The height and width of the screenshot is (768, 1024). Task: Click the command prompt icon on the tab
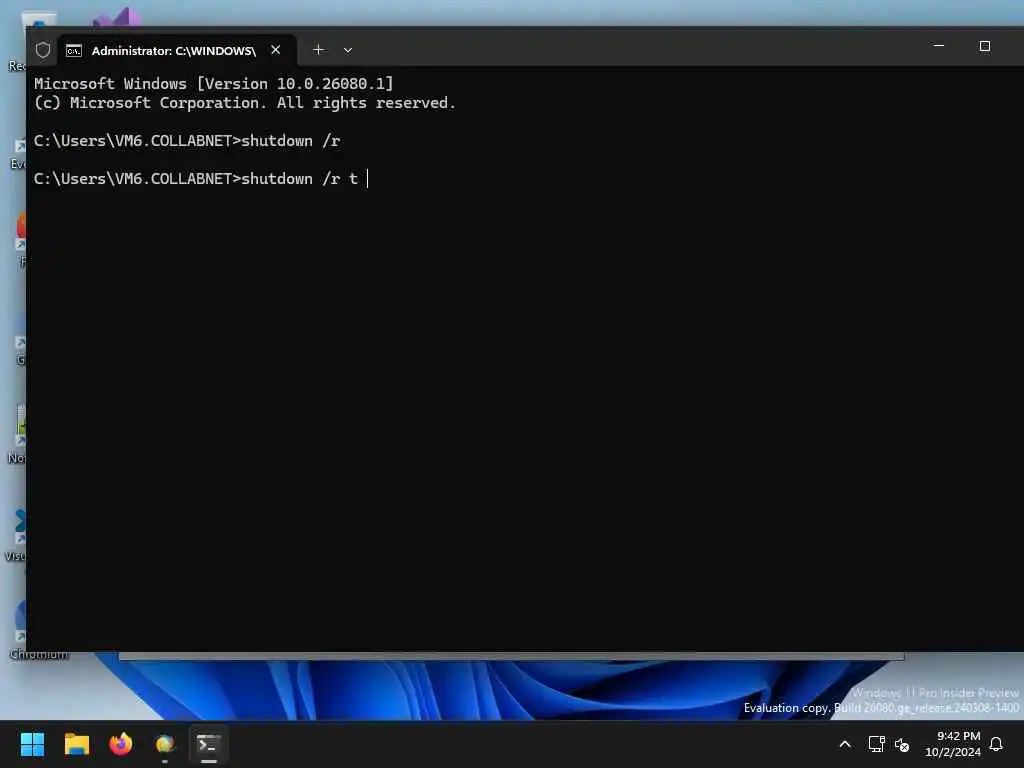[74, 51]
